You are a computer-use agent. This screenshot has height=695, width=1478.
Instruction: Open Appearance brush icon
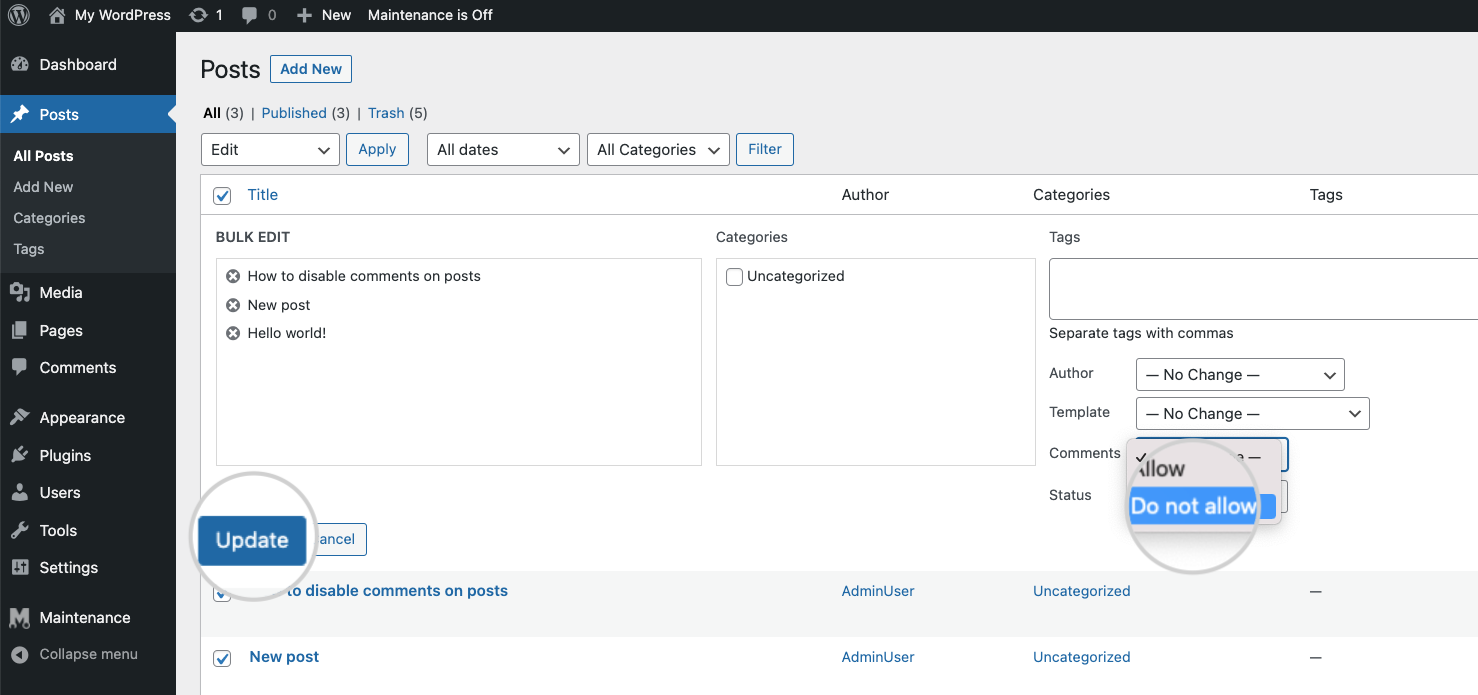point(20,417)
